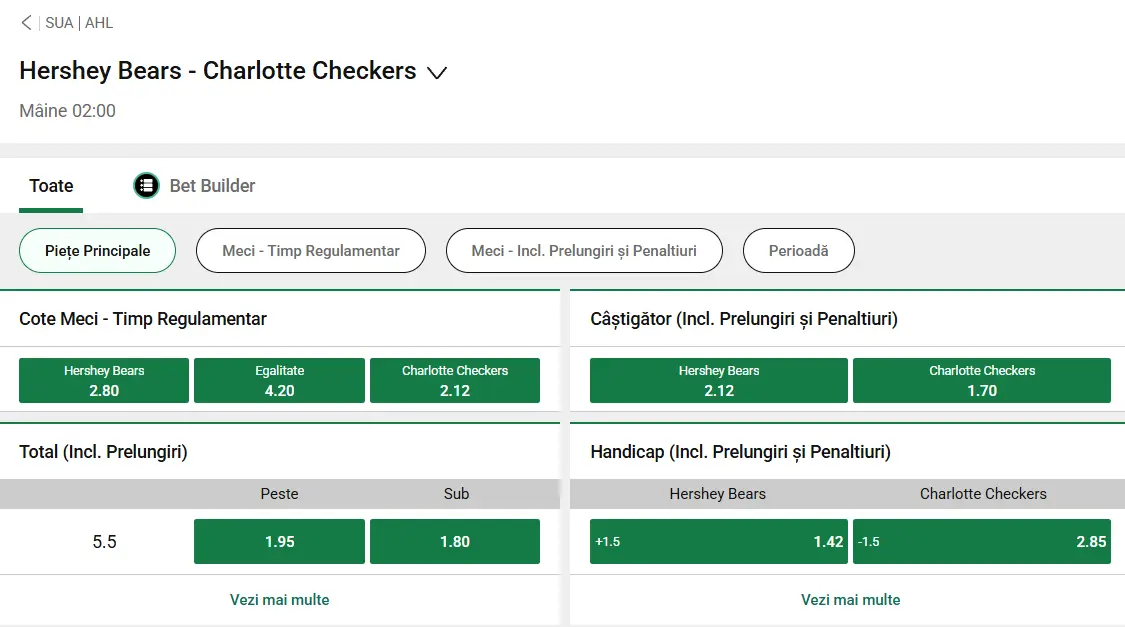Click the Bet Builder list icon
Screen dimensions: 1125x627
(146, 185)
